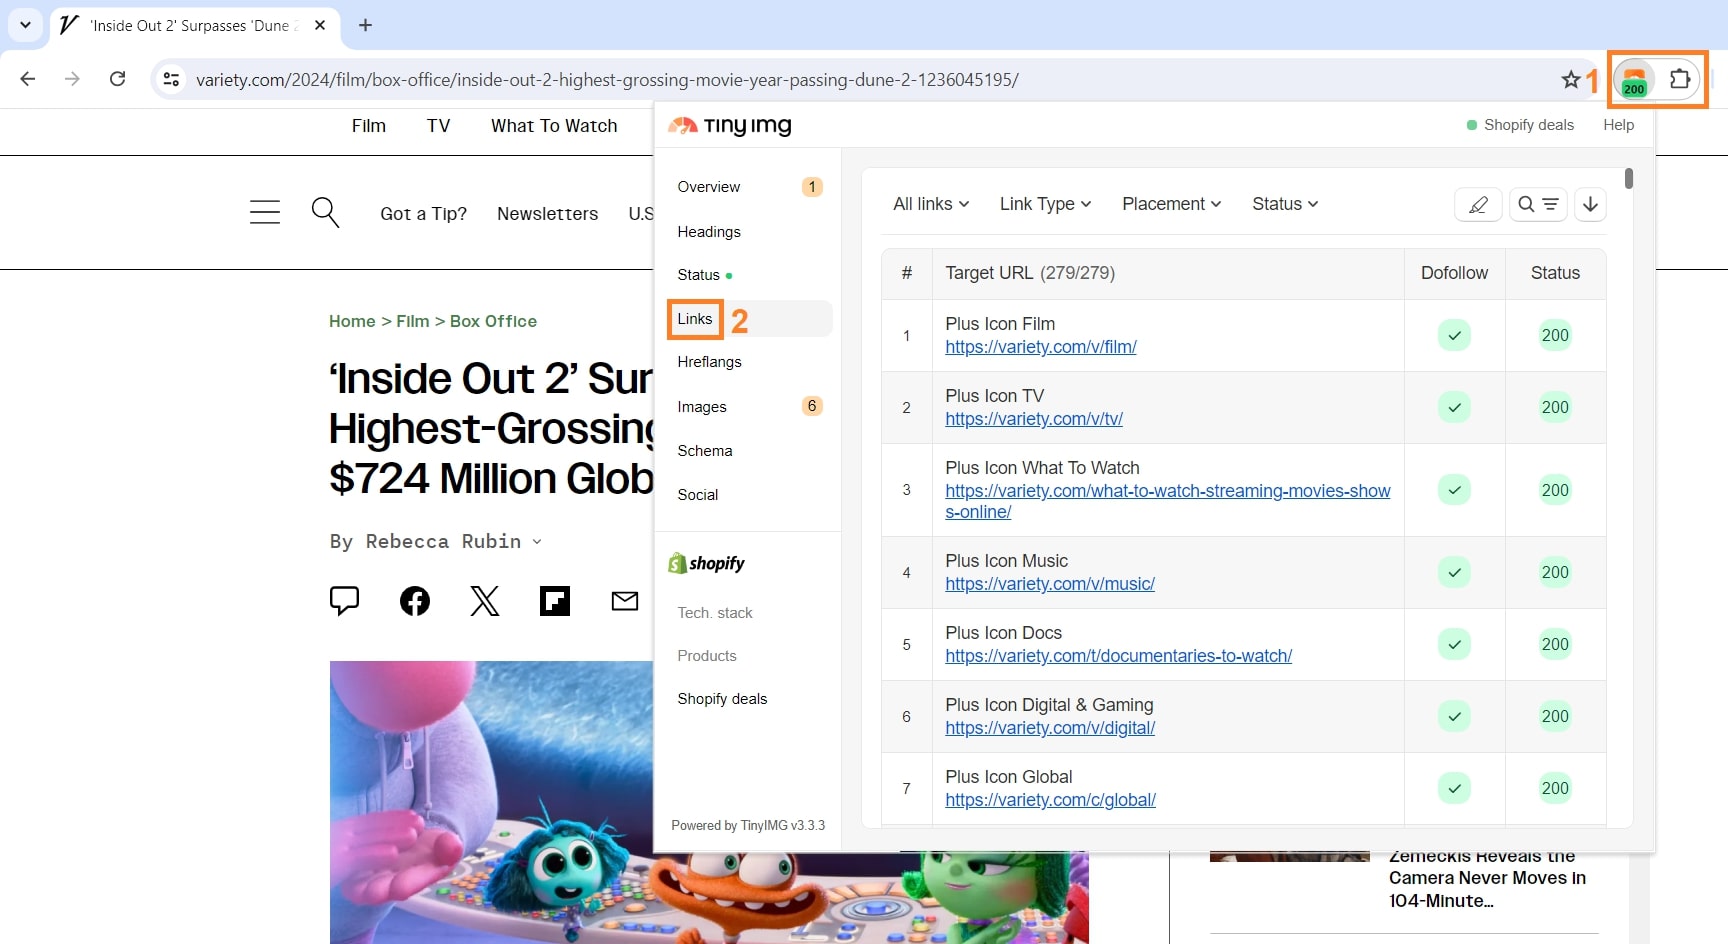The width and height of the screenshot is (1728, 944).
Task: Open Variety's search magnifier icon
Action: (x=324, y=212)
